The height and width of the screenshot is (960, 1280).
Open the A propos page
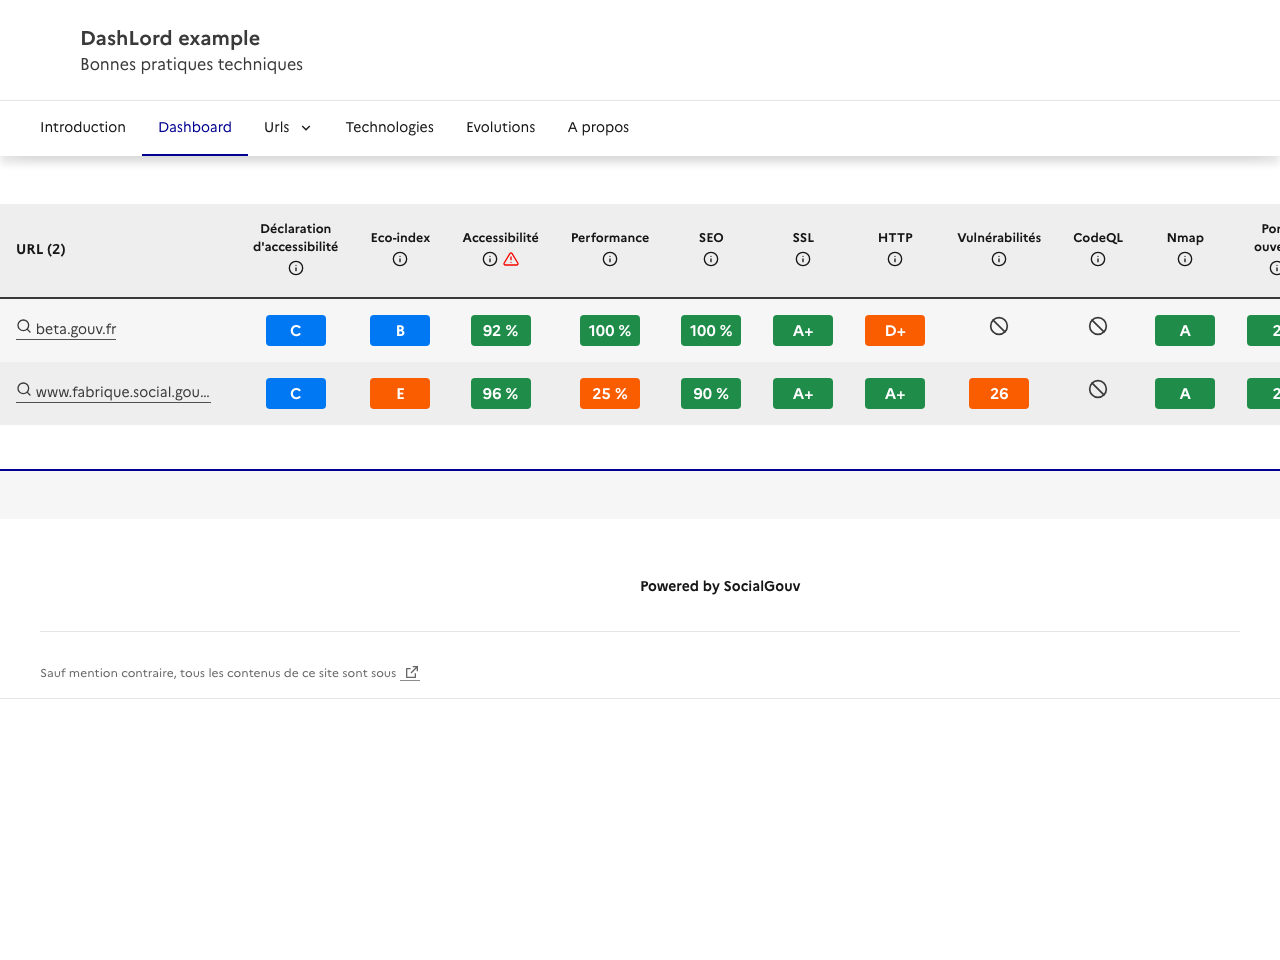[x=598, y=128]
